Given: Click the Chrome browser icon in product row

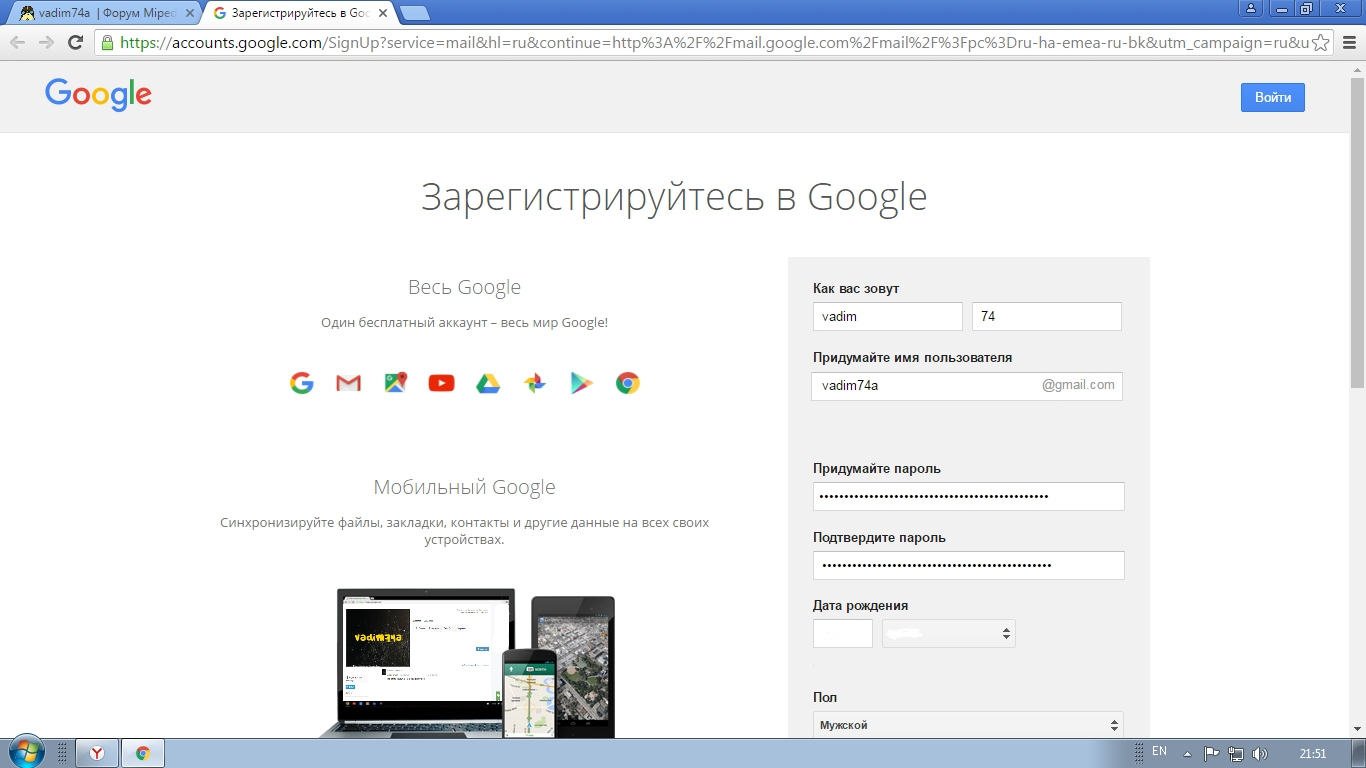Looking at the screenshot, I should (x=628, y=383).
